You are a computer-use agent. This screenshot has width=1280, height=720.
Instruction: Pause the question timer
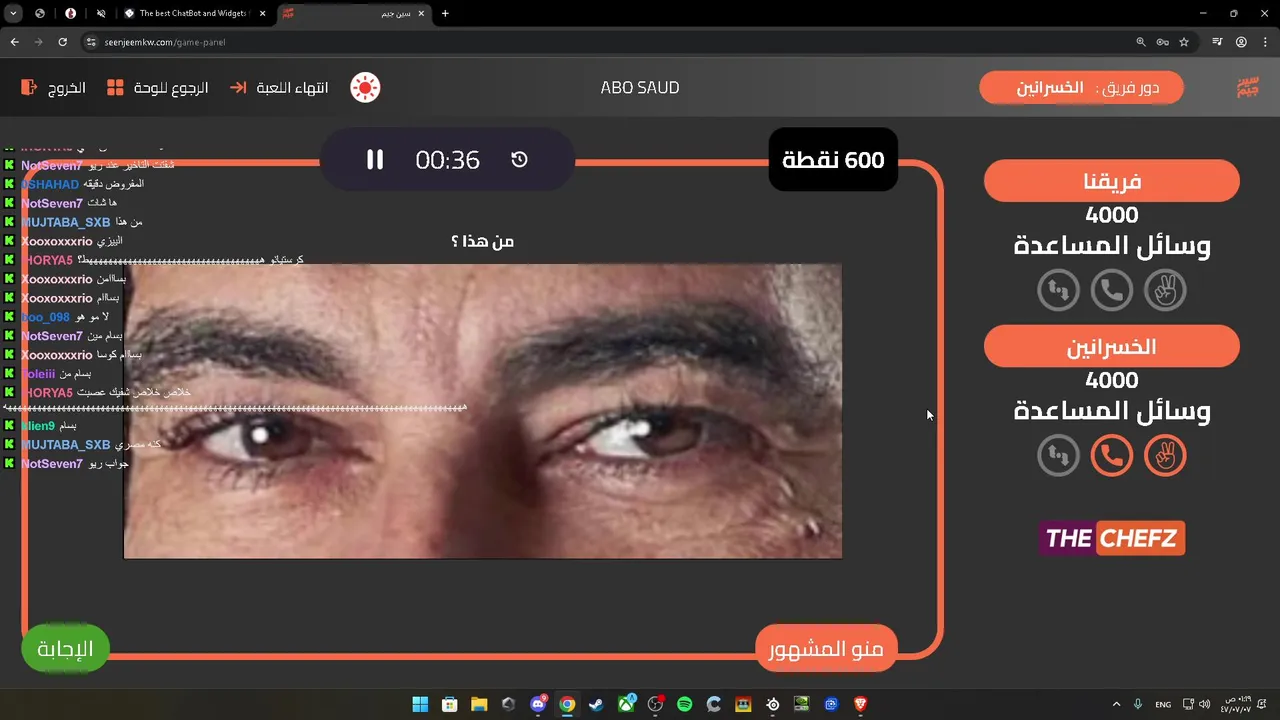coord(375,160)
